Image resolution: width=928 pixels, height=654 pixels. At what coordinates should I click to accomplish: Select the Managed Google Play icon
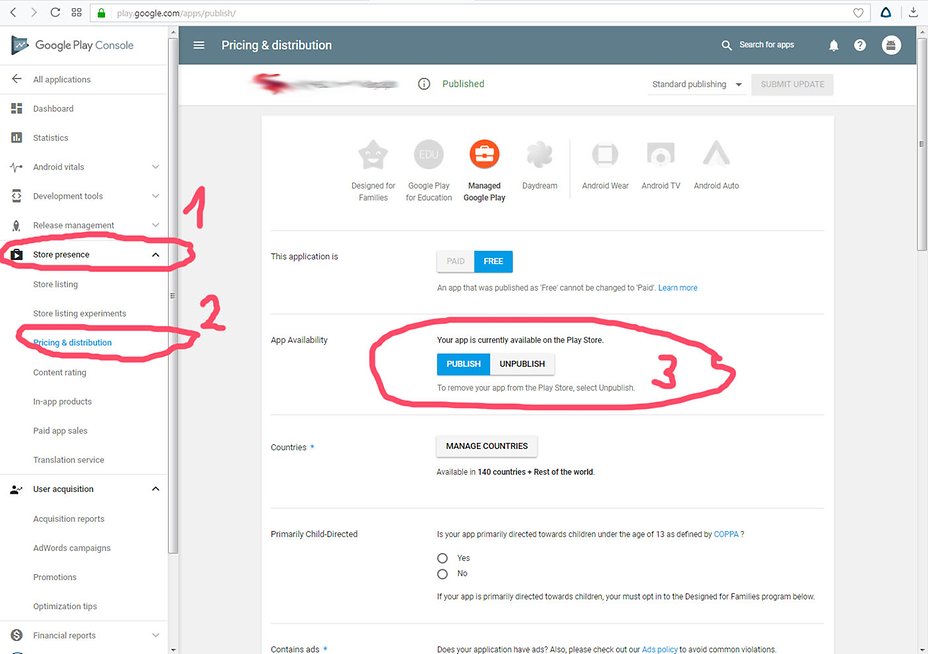click(484, 154)
